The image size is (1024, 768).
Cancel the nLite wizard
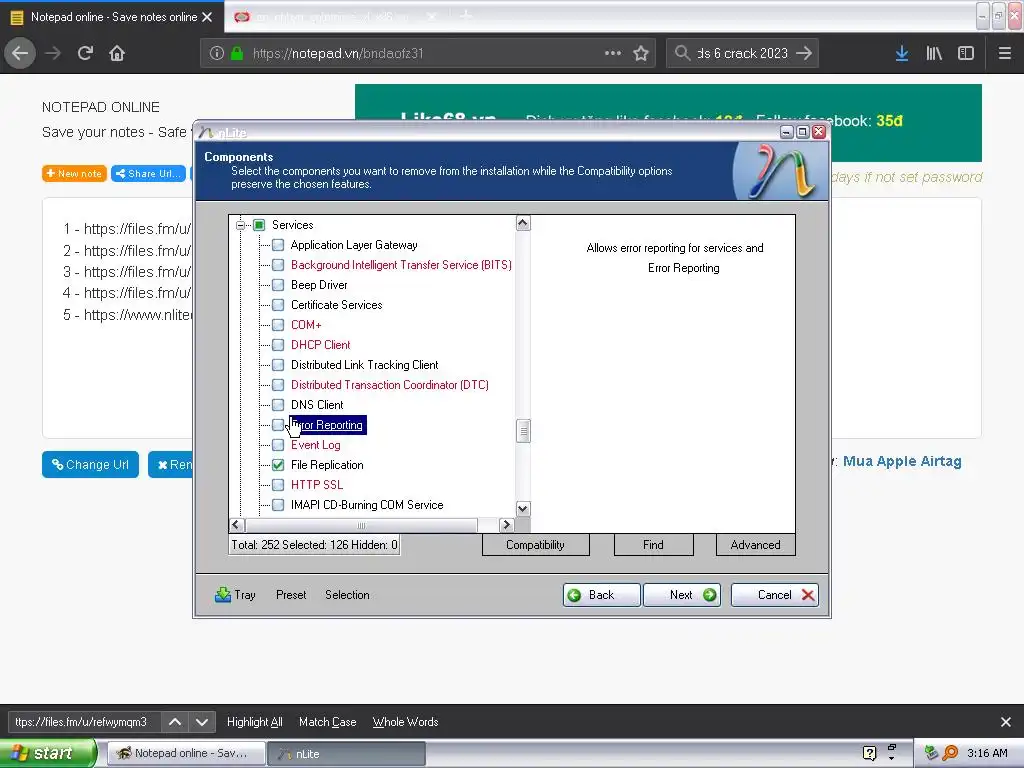[775, 595]
